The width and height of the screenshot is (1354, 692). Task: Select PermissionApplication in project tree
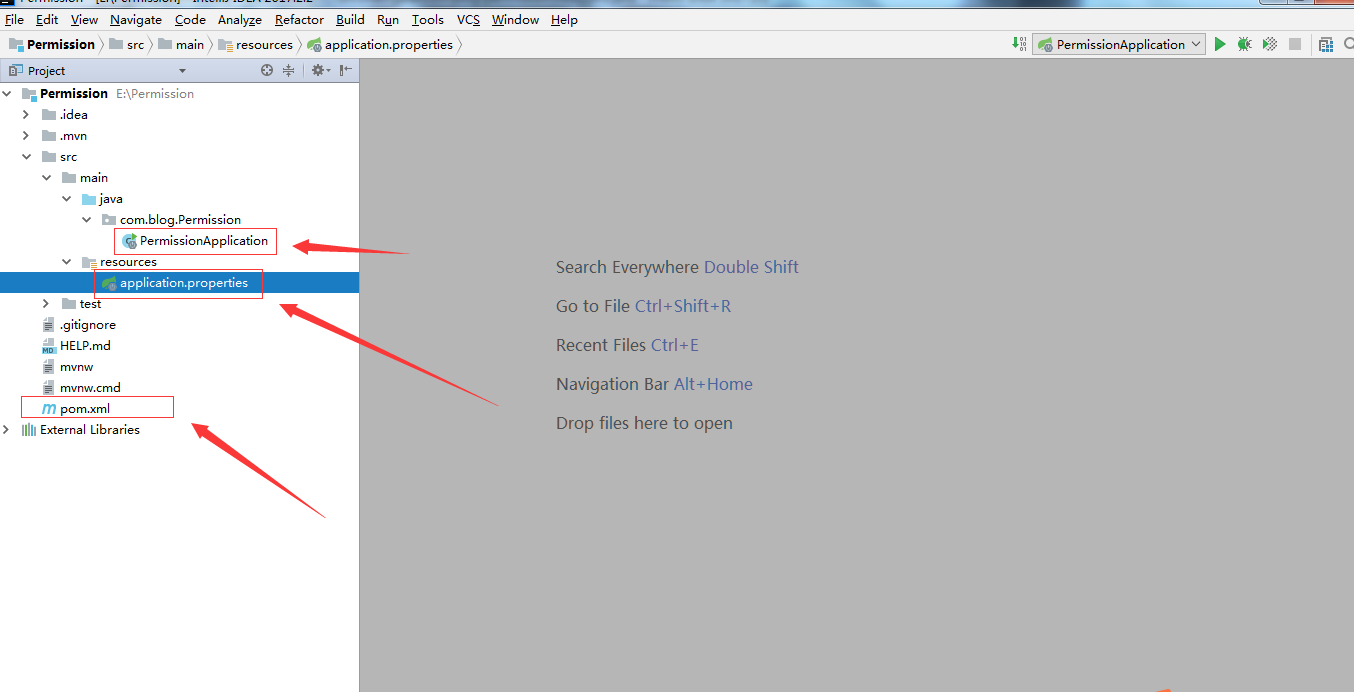pyautogui.click(x=204, y=241)
